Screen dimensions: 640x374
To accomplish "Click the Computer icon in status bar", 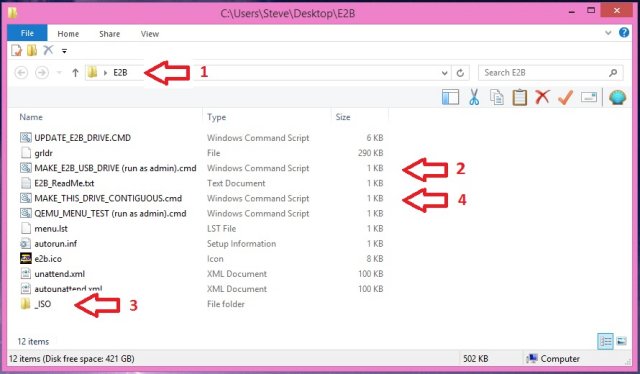I will point(532,358).
